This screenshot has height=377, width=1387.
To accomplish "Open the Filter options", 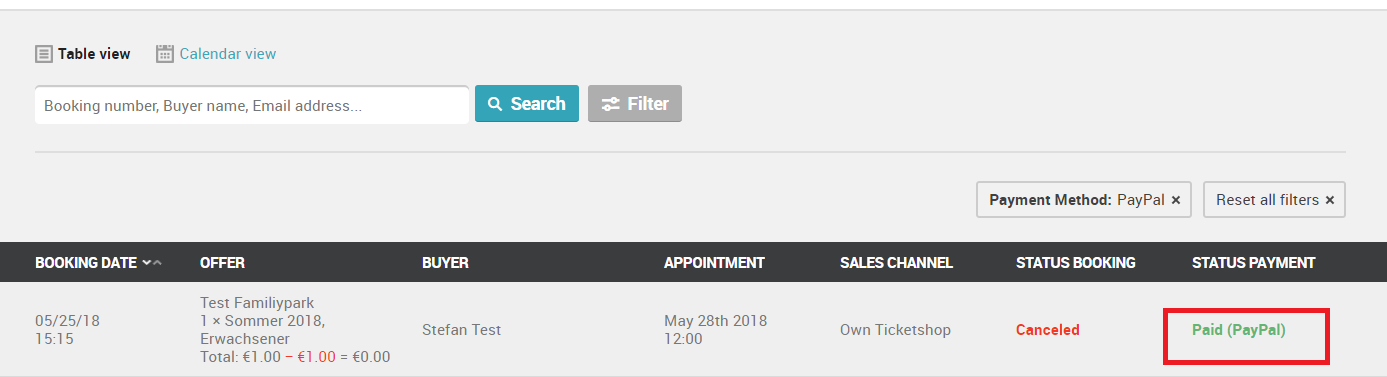I will click(x=635, y=104).
